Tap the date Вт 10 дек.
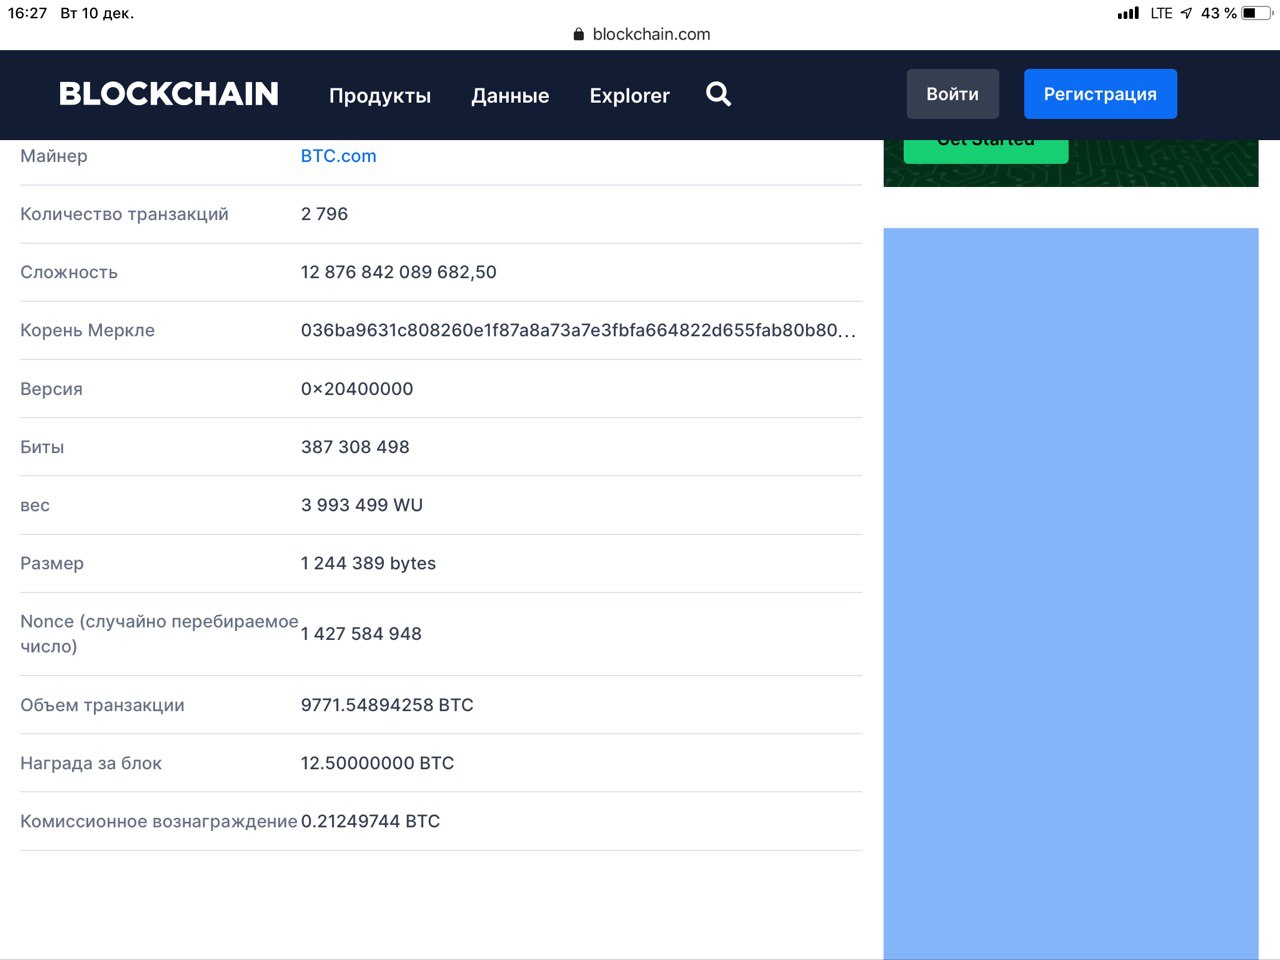This screenshot has width=1280, height=960. tap(97, 13)
